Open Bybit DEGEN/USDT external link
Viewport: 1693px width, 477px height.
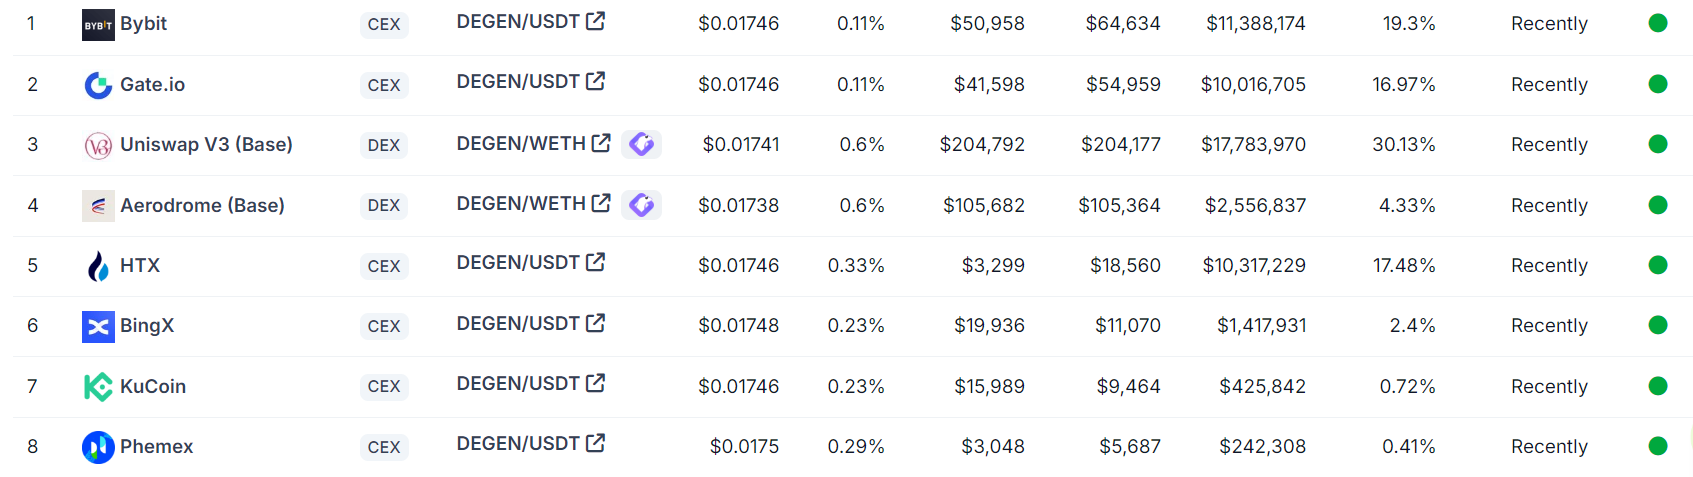[595, 21]
